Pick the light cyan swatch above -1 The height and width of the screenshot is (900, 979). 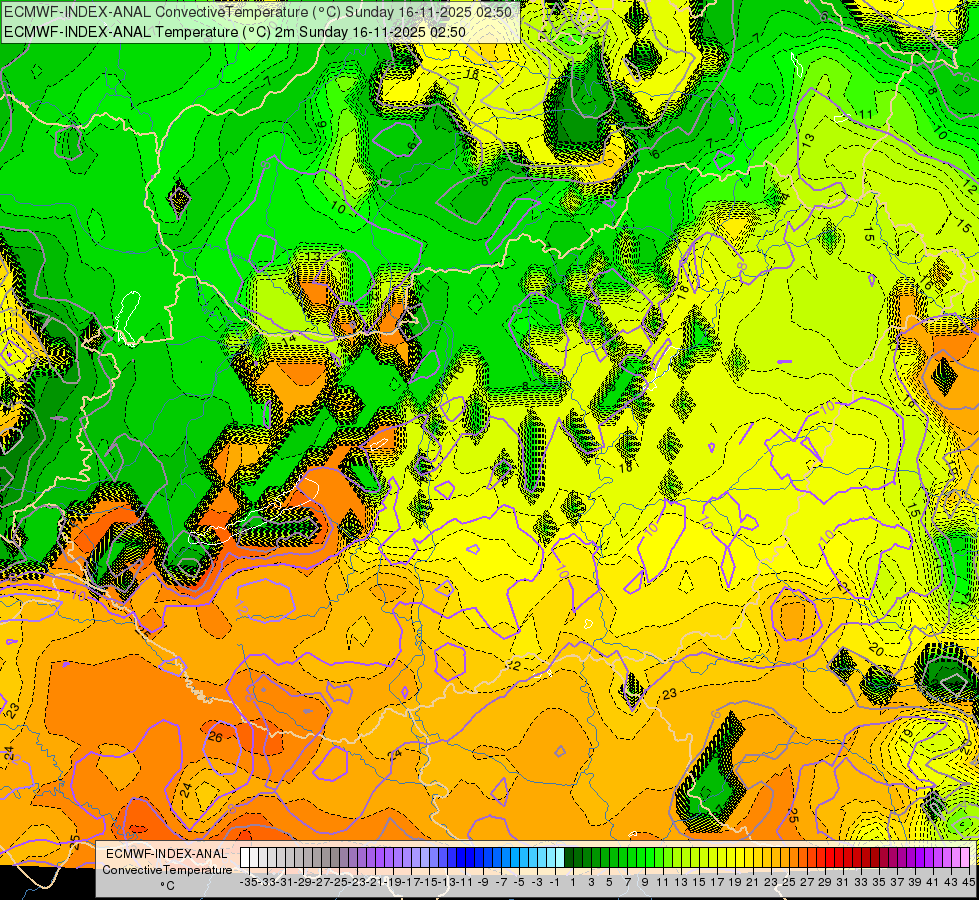551,857
